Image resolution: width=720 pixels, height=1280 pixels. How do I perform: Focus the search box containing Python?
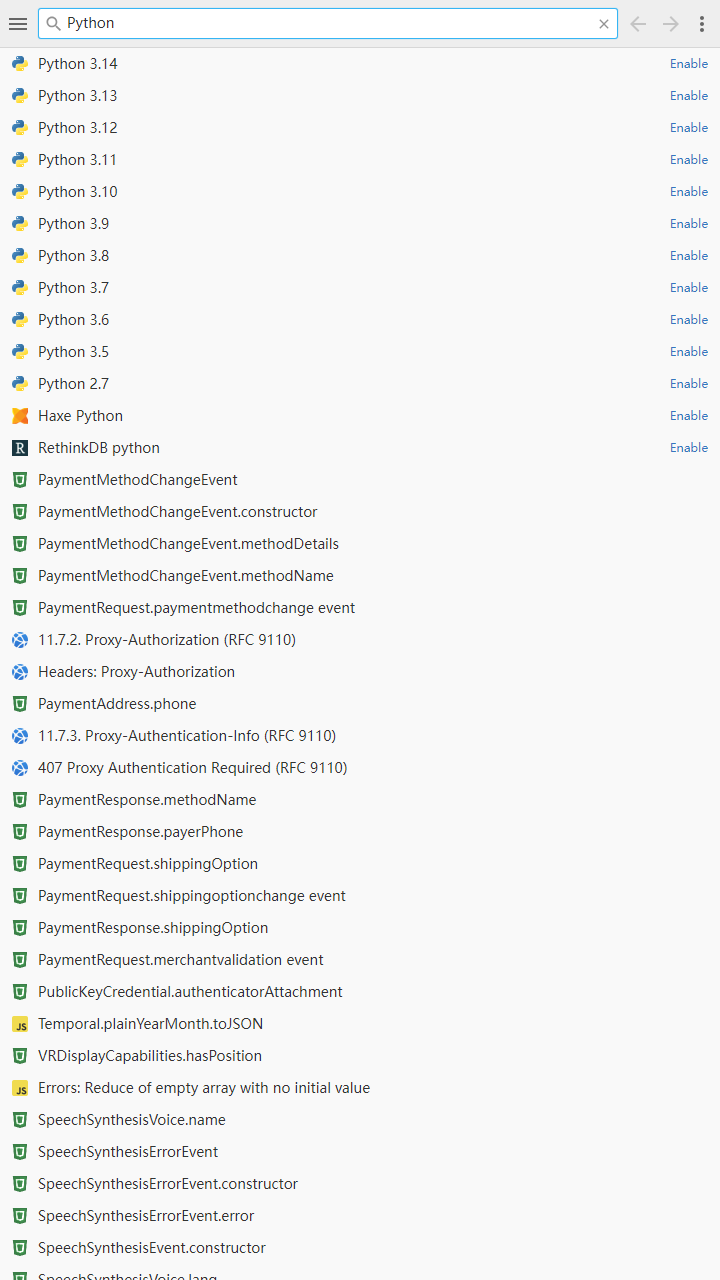point(328,24)
